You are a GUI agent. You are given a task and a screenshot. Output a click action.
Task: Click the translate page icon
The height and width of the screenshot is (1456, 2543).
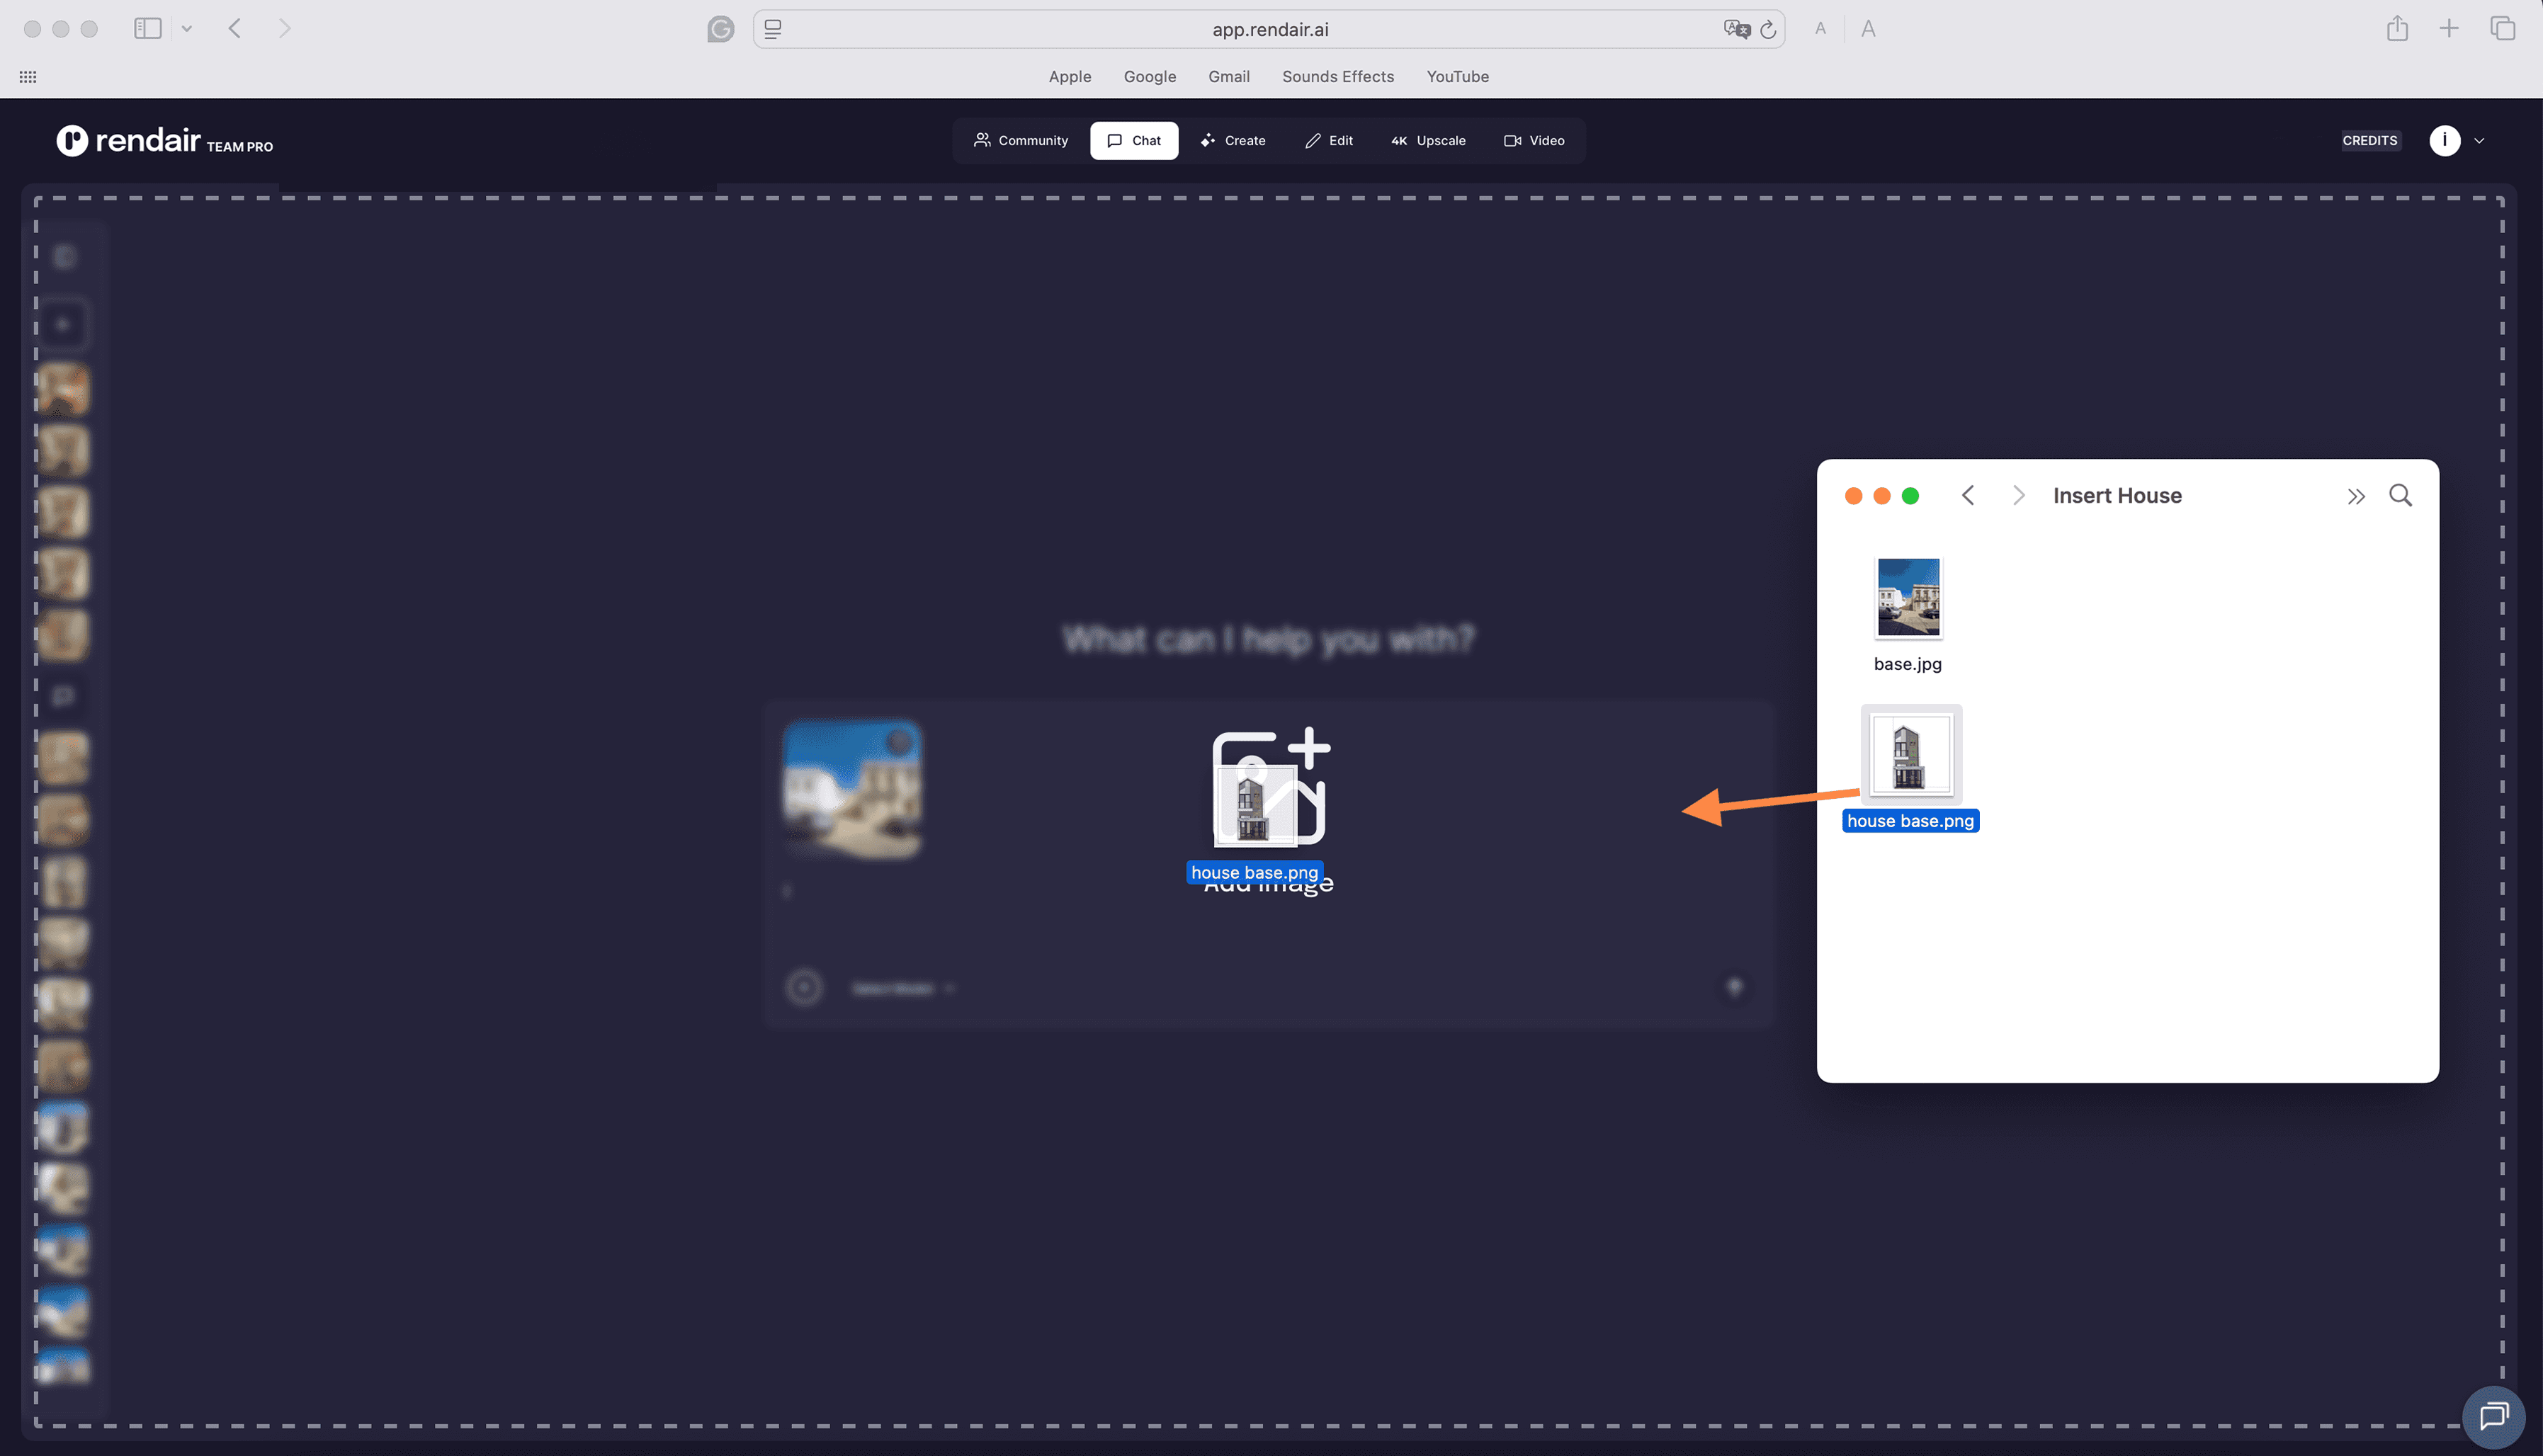[1736, 29]
